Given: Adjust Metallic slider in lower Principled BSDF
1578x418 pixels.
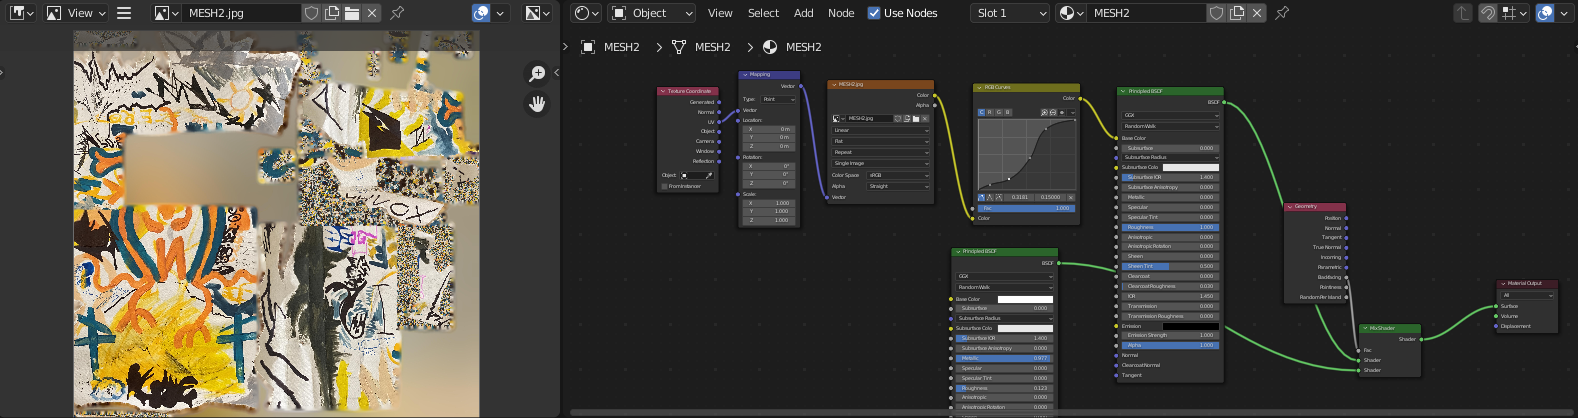Looking at the screenshot, I should tap(1003, 358).
